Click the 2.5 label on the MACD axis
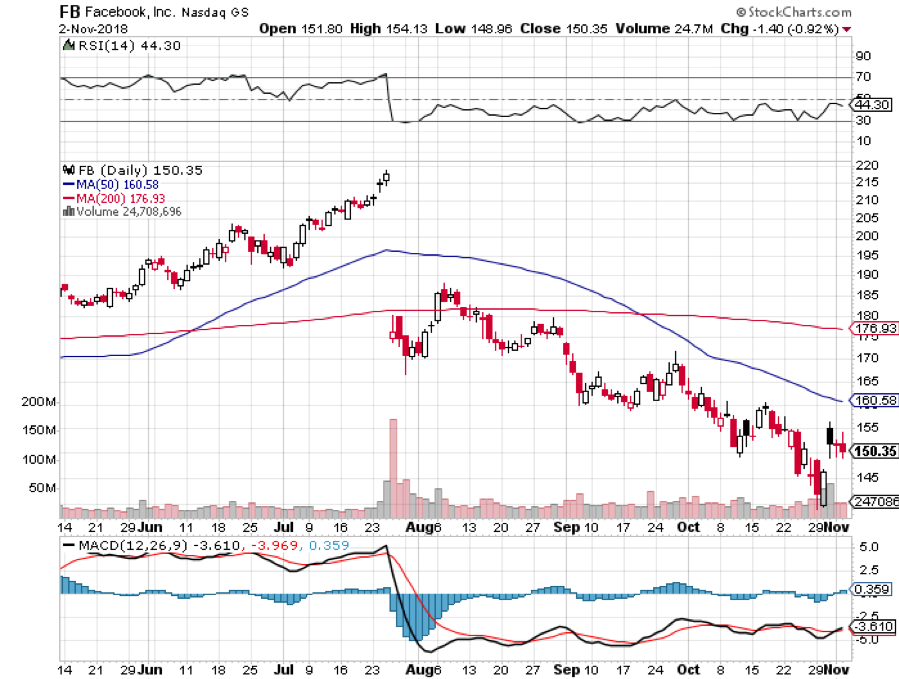Viewport: 899px width, 679px height. pos(868,569)
